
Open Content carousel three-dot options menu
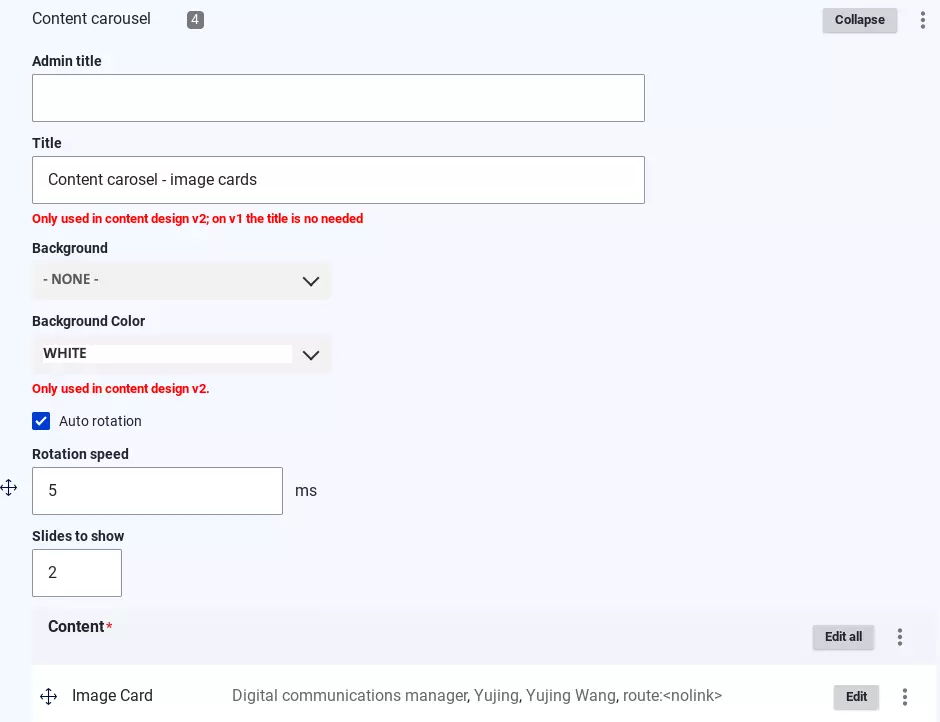922,20
